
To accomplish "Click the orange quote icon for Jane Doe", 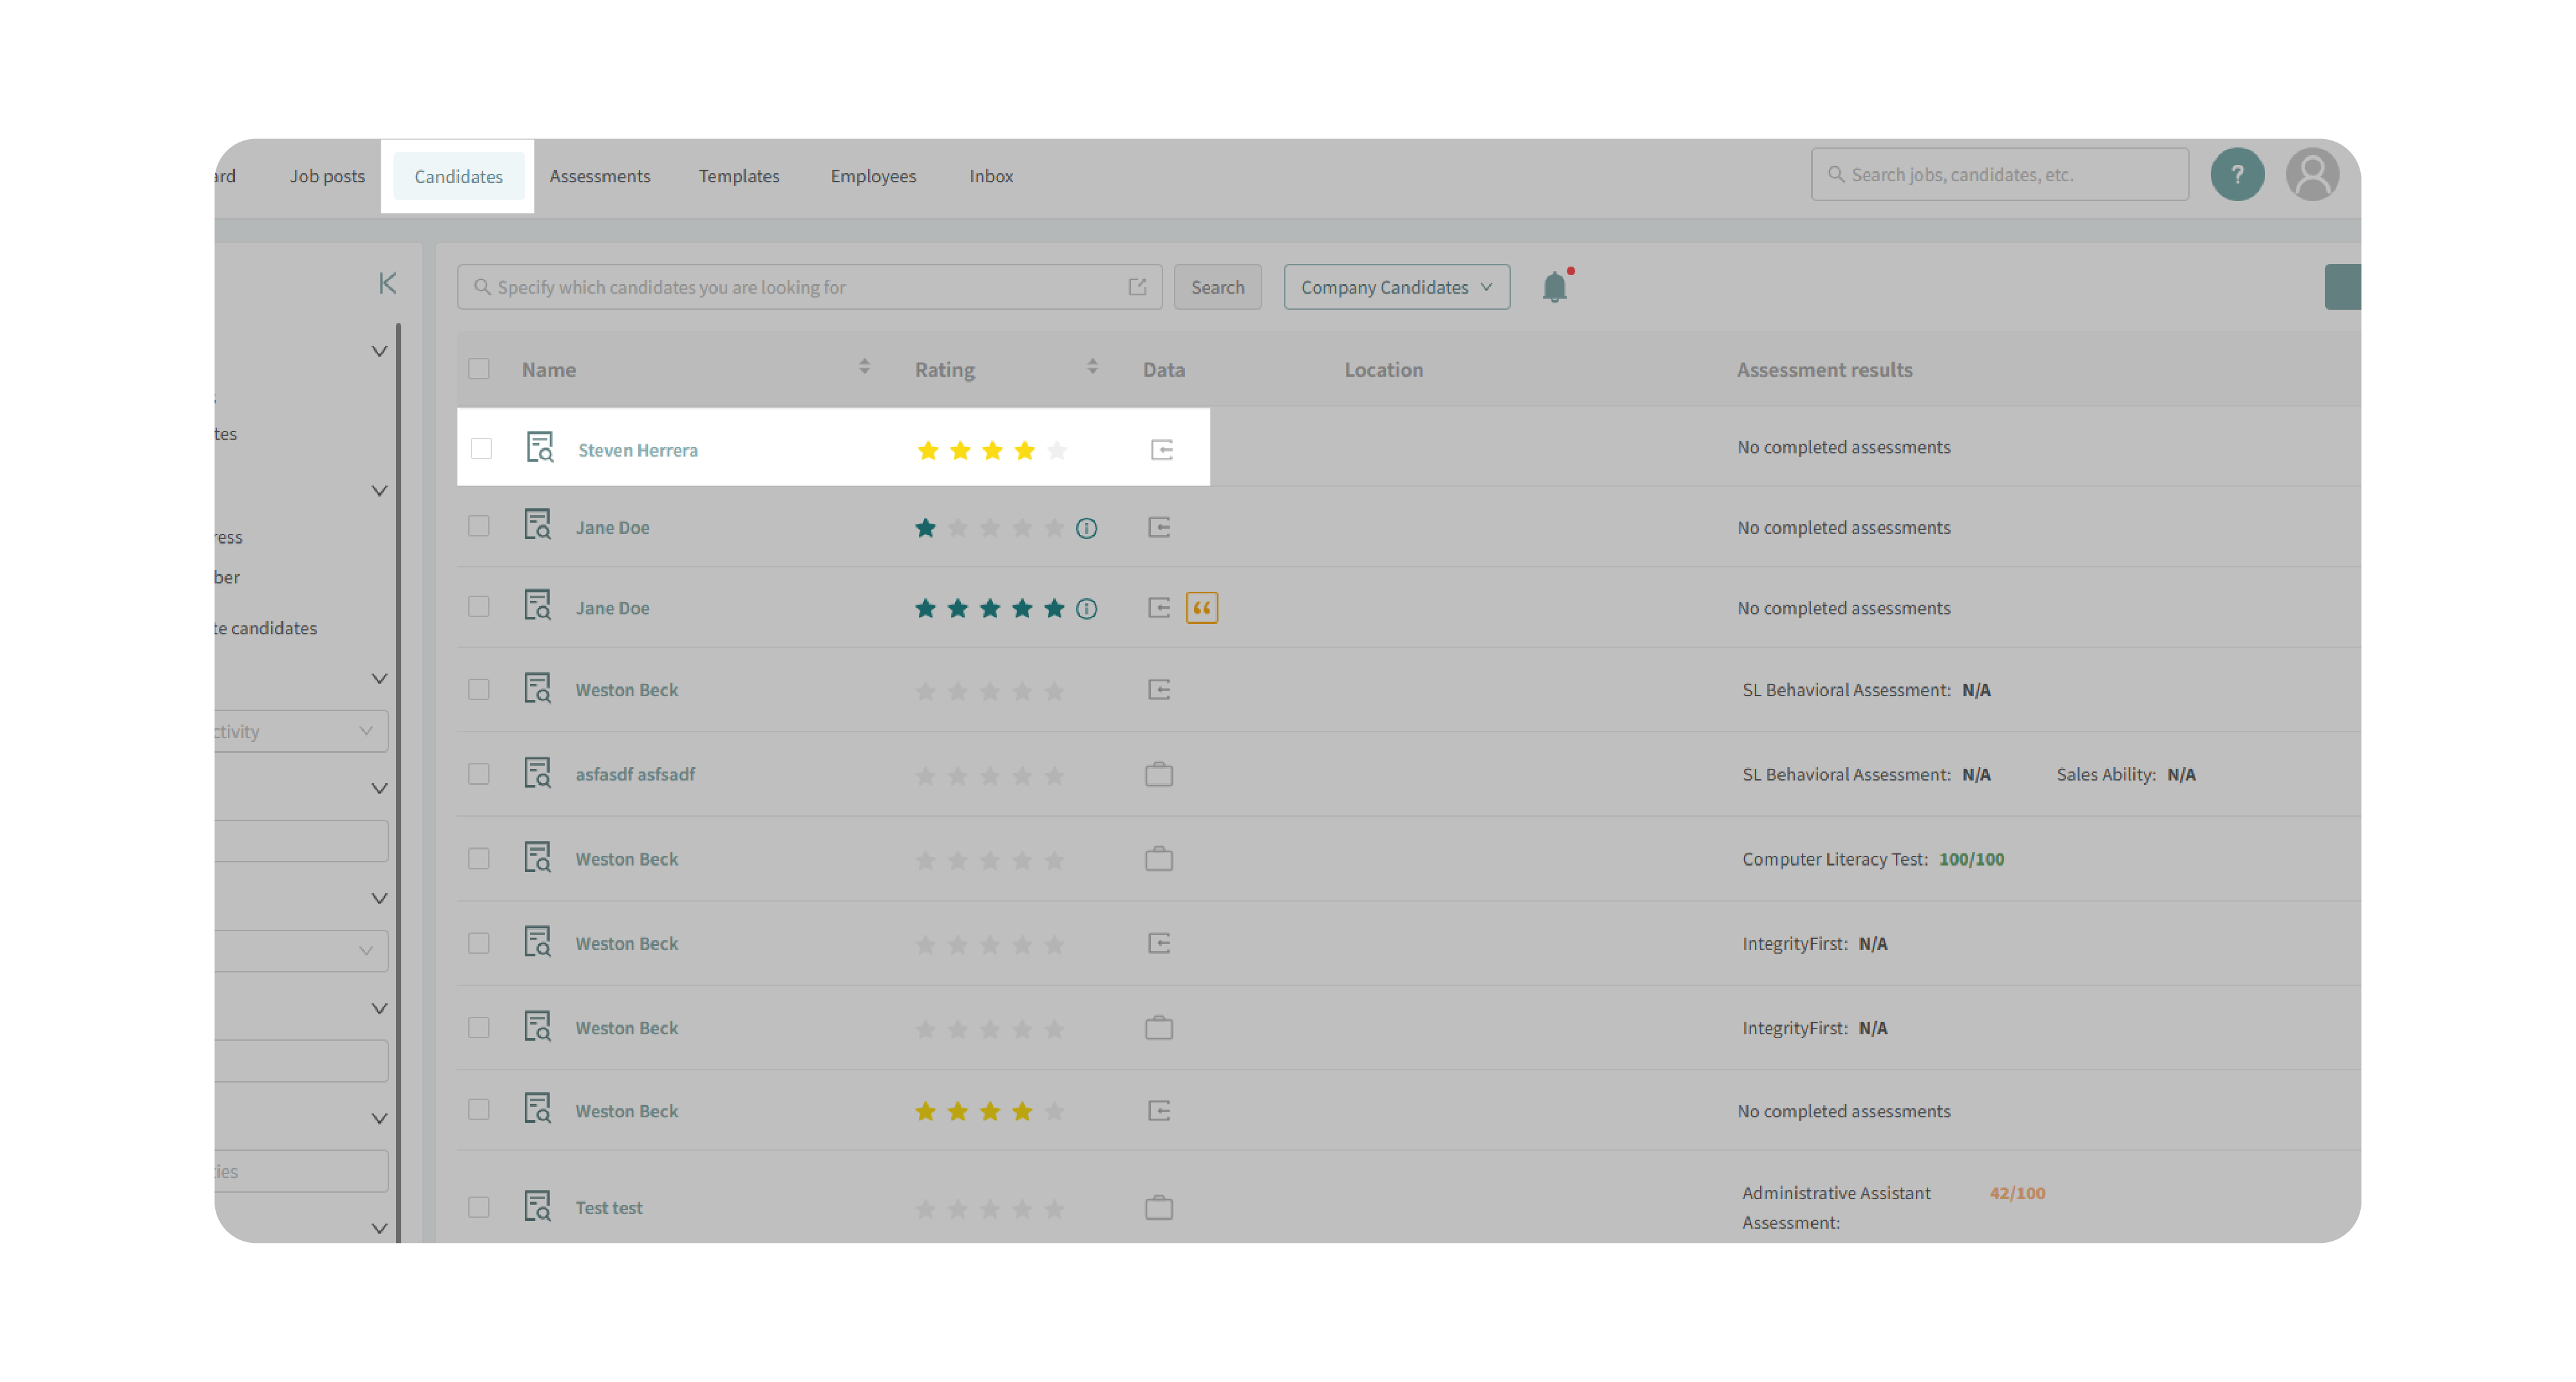I will (1201, 608).
